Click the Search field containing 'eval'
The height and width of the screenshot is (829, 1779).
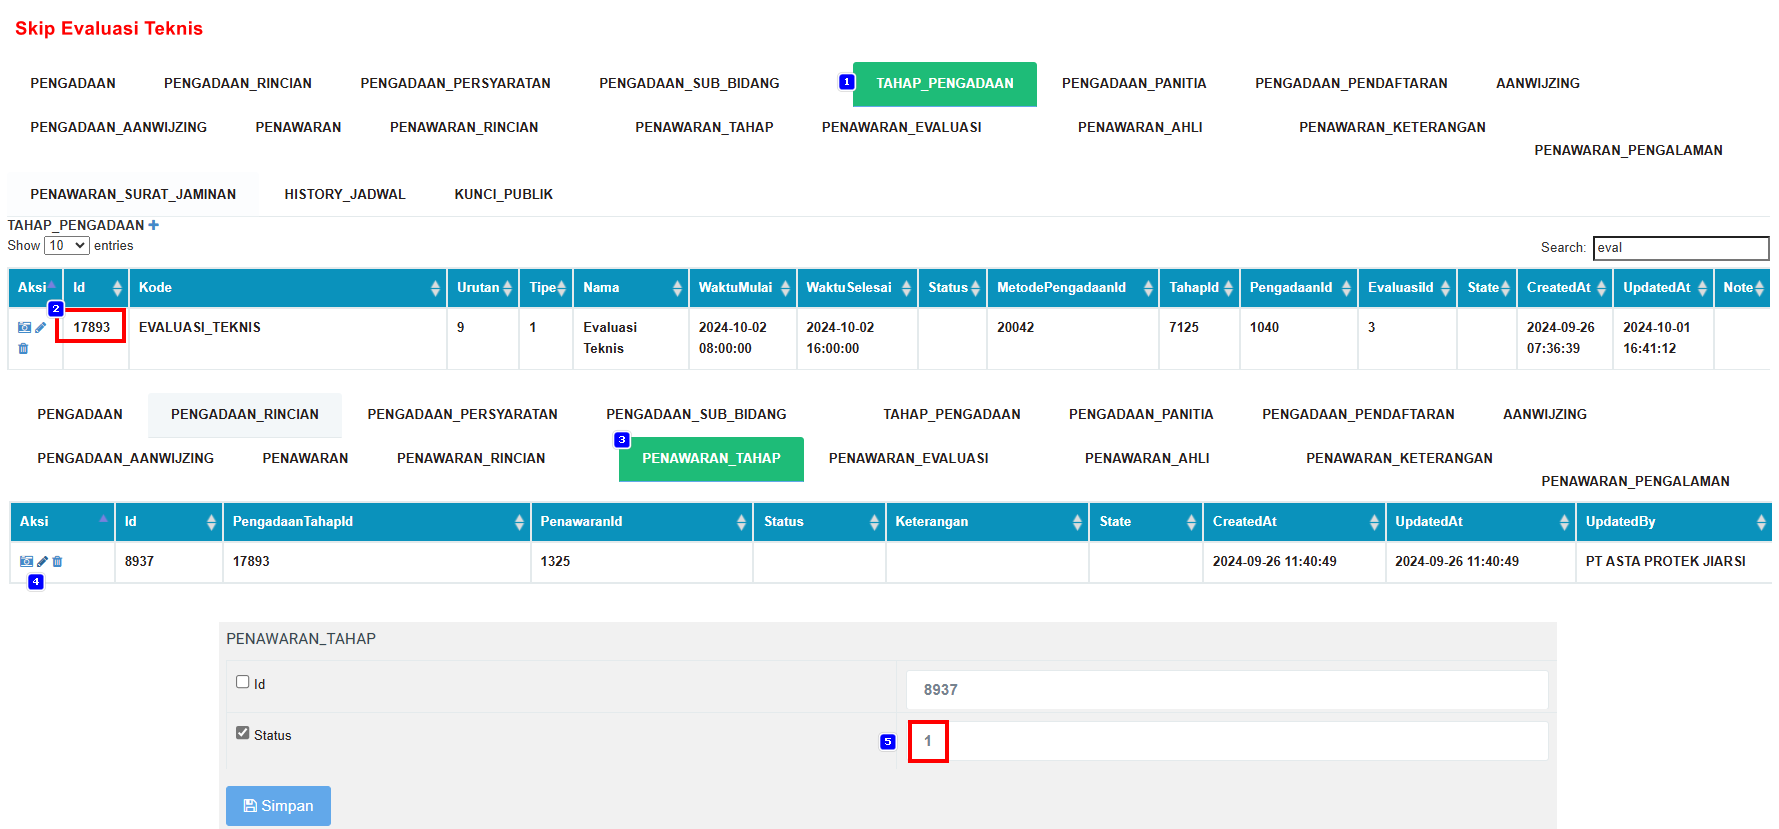pos(1680,248)
